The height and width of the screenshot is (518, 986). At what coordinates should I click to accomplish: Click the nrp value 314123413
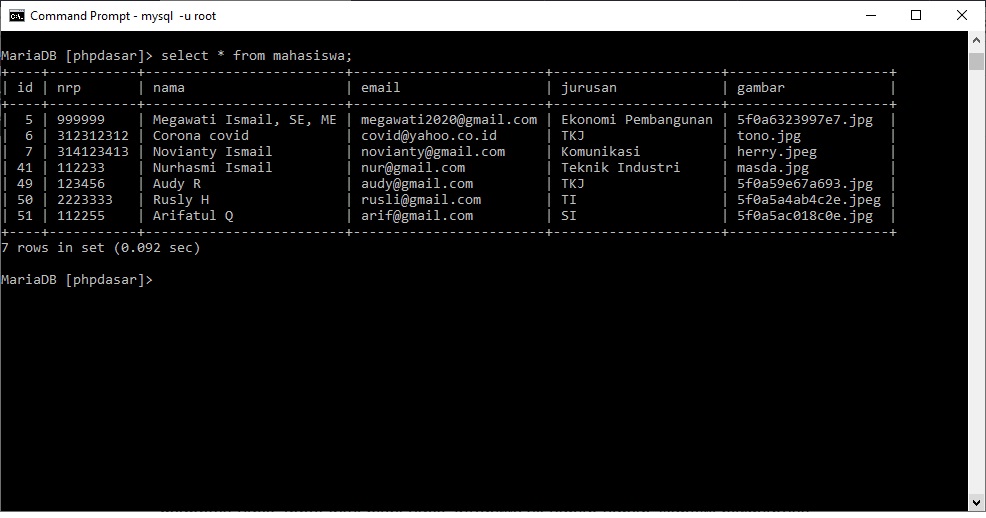tap(93, 152)
